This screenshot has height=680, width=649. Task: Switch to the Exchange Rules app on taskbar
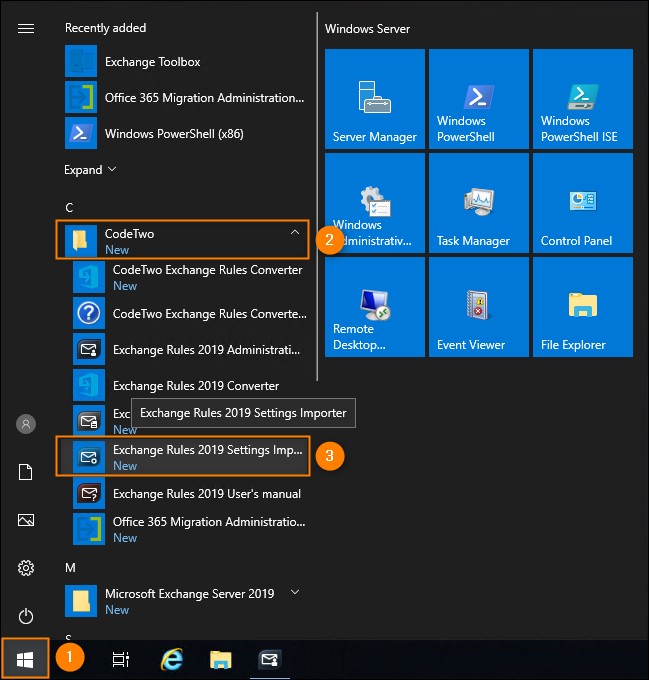click(x=270, y=660)
